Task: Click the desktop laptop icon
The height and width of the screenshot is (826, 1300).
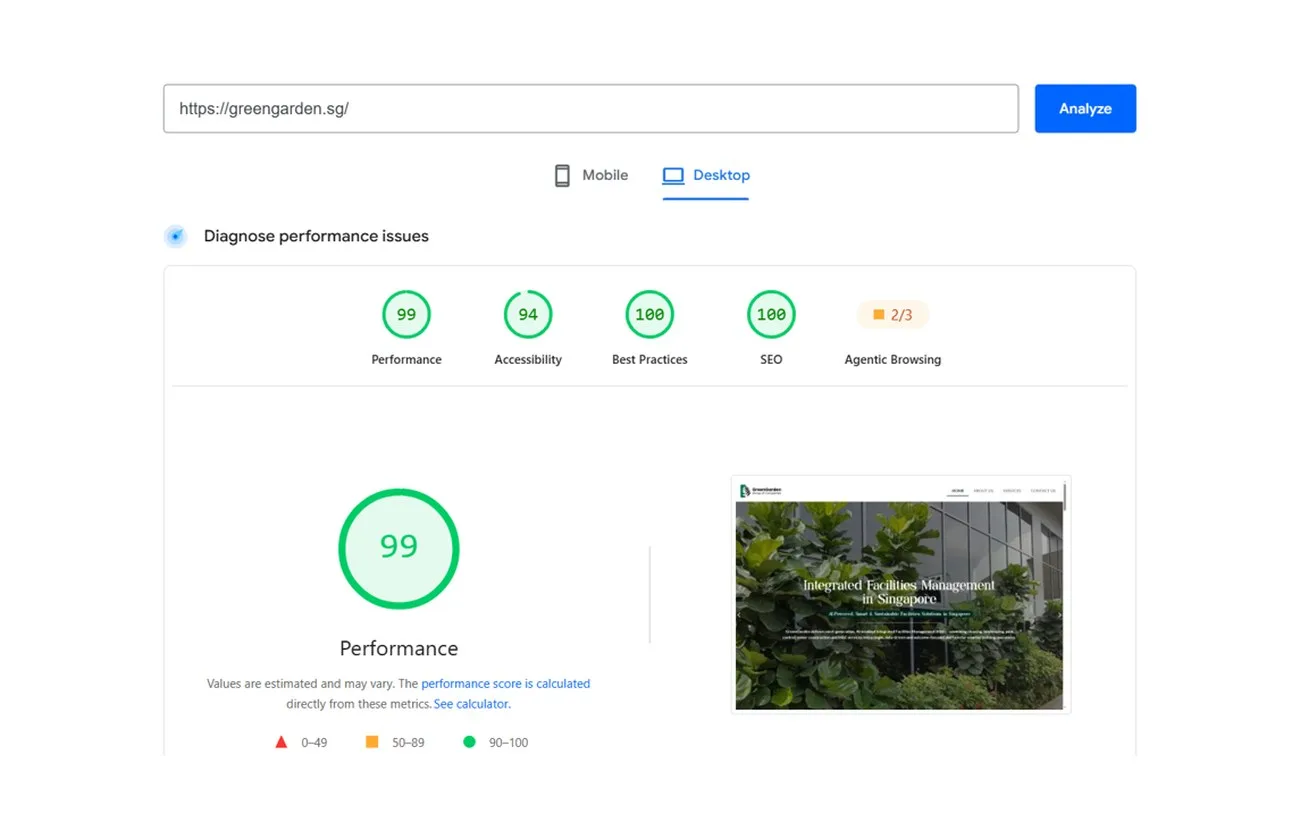Action: coord(673,176)
